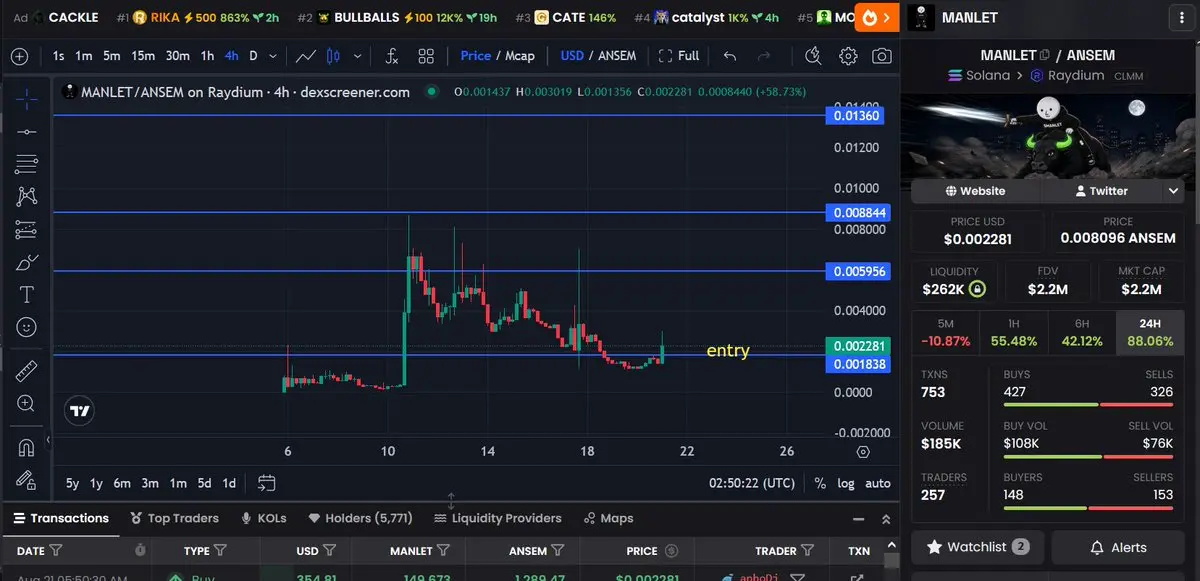Screen dimensions: 1200x581
Task: Filter transactions by MANLET amount
Action: (443, 550)
